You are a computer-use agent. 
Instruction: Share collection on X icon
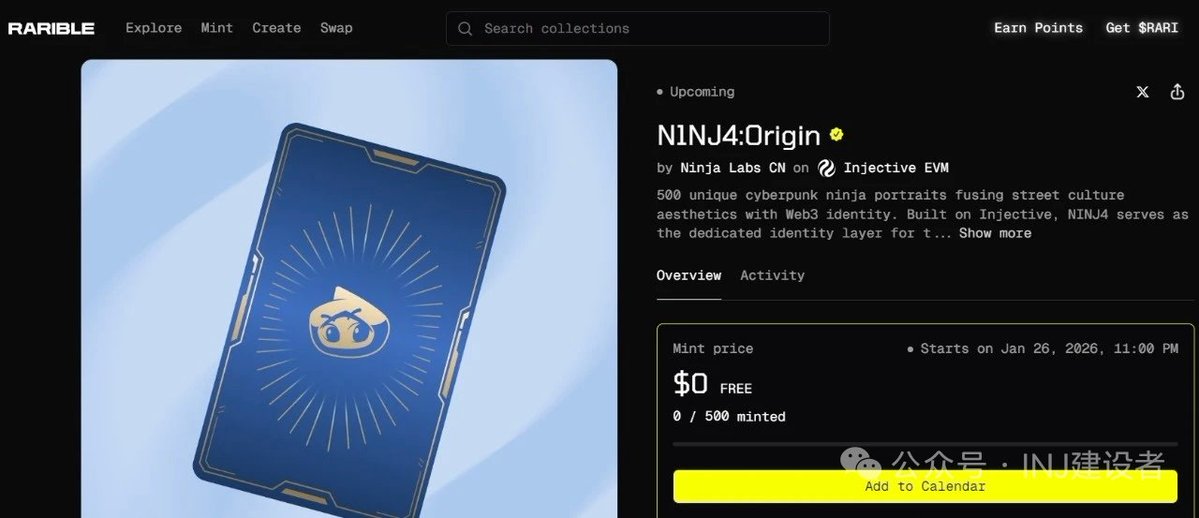[x=1142, y=92]
